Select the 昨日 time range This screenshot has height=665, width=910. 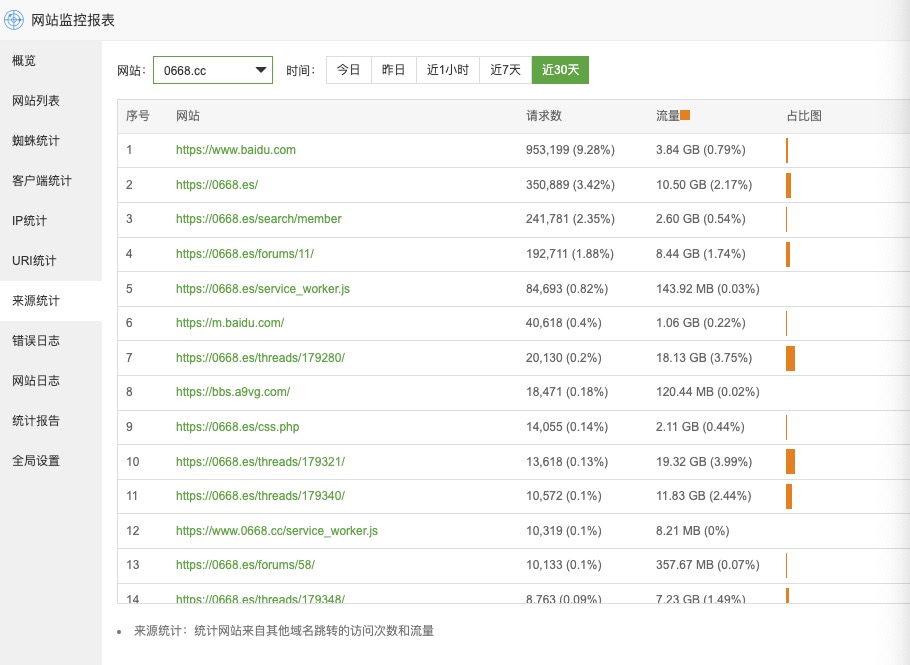393,70
